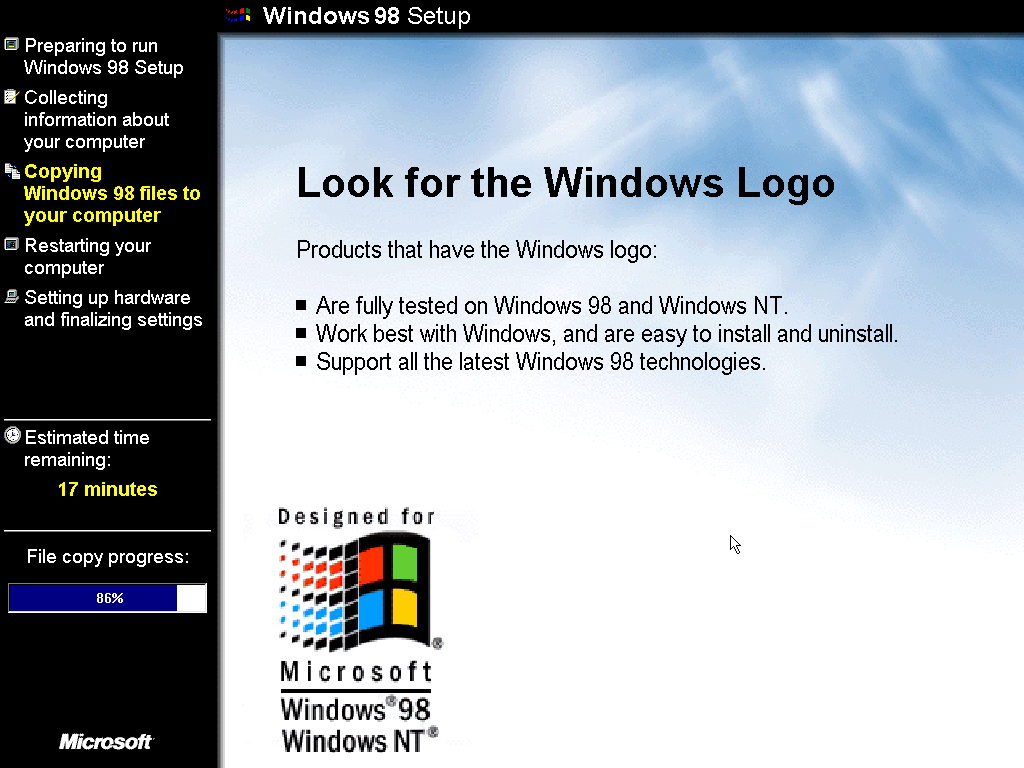Click the File copy progress label
The width and height of the screenshot is (1024, 768).
point(108,557)
